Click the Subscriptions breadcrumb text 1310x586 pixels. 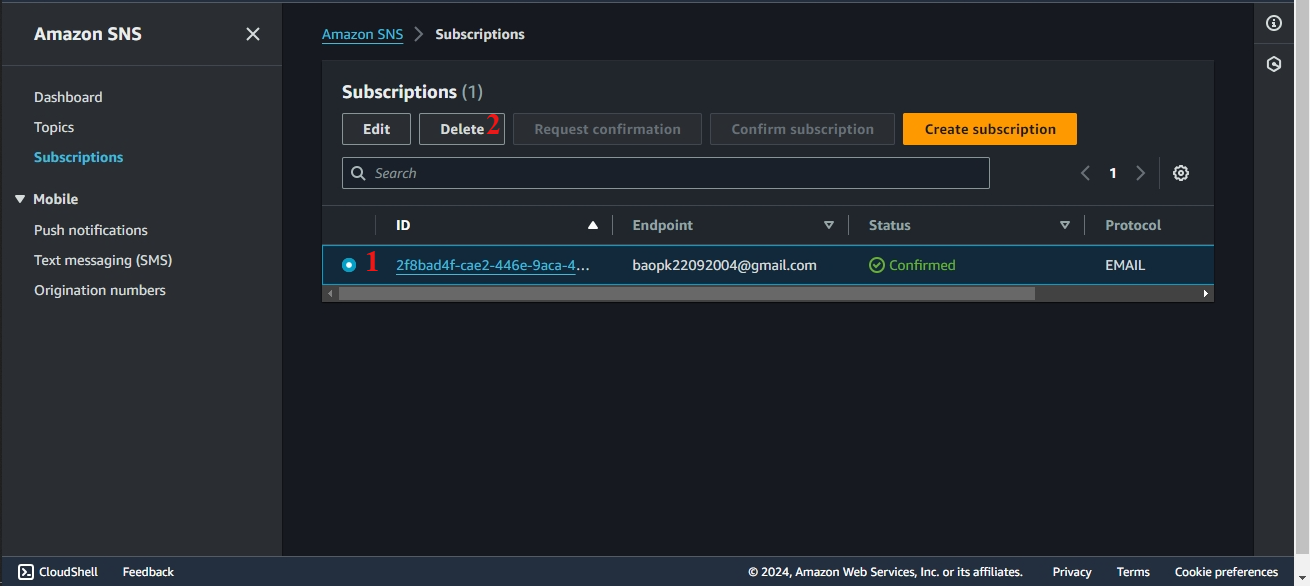click(480, 34)
